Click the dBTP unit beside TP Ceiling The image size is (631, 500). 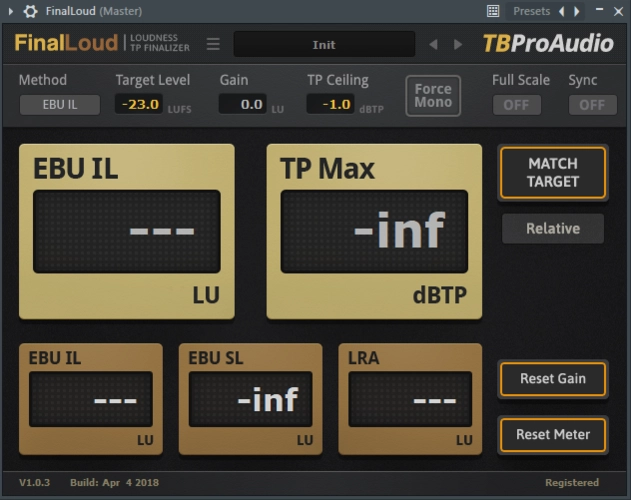[371, 110]
